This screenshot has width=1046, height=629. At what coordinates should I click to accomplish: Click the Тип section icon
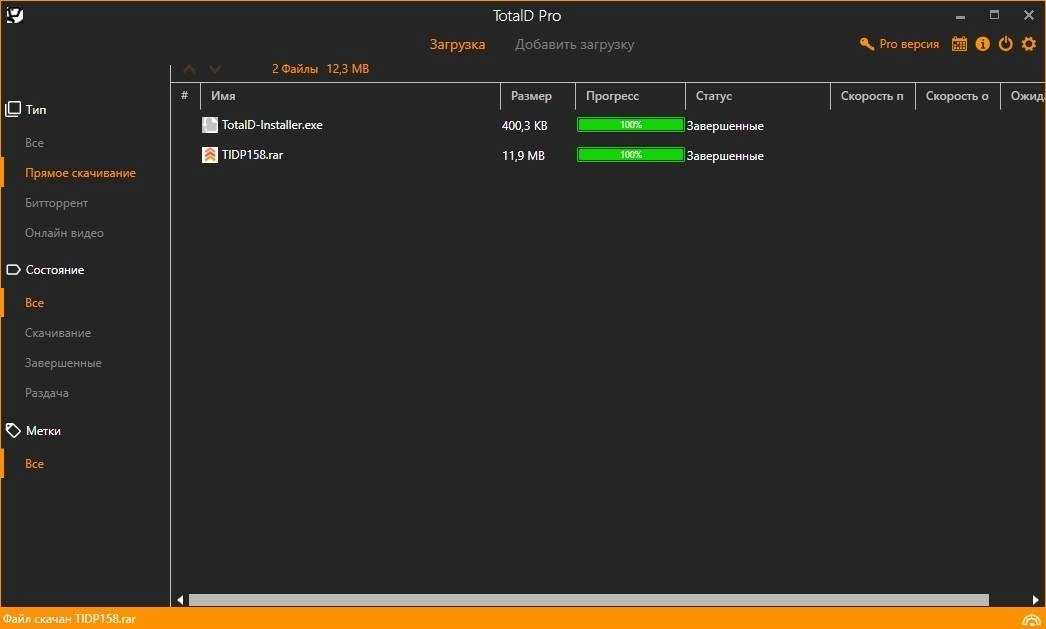click(x=13, y=109)
